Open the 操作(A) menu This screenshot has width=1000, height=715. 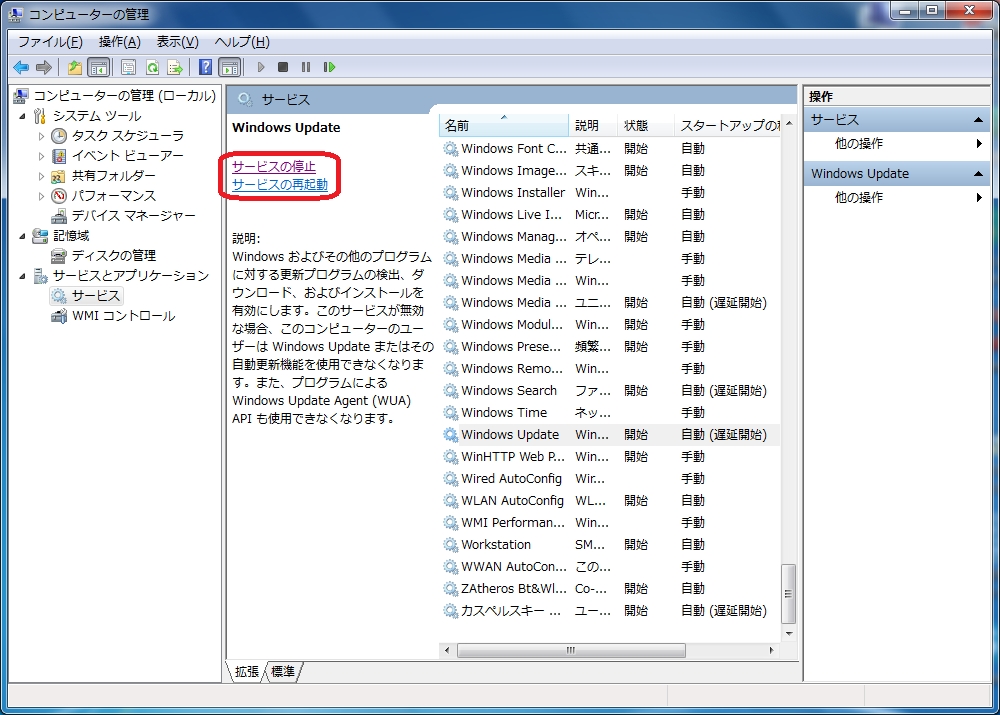119,42
